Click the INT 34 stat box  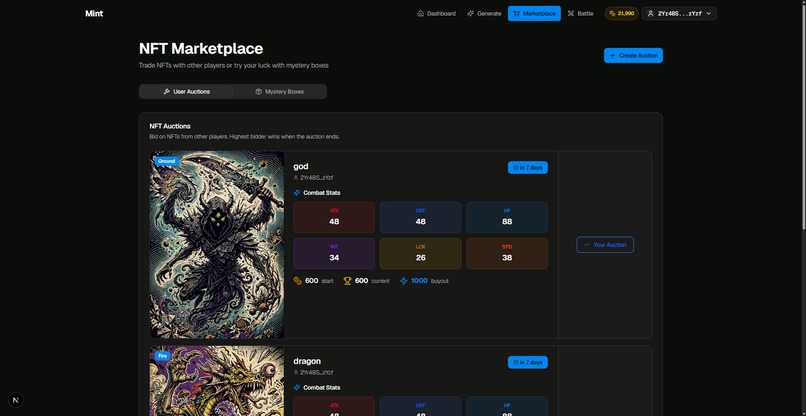tap(334, 253)
